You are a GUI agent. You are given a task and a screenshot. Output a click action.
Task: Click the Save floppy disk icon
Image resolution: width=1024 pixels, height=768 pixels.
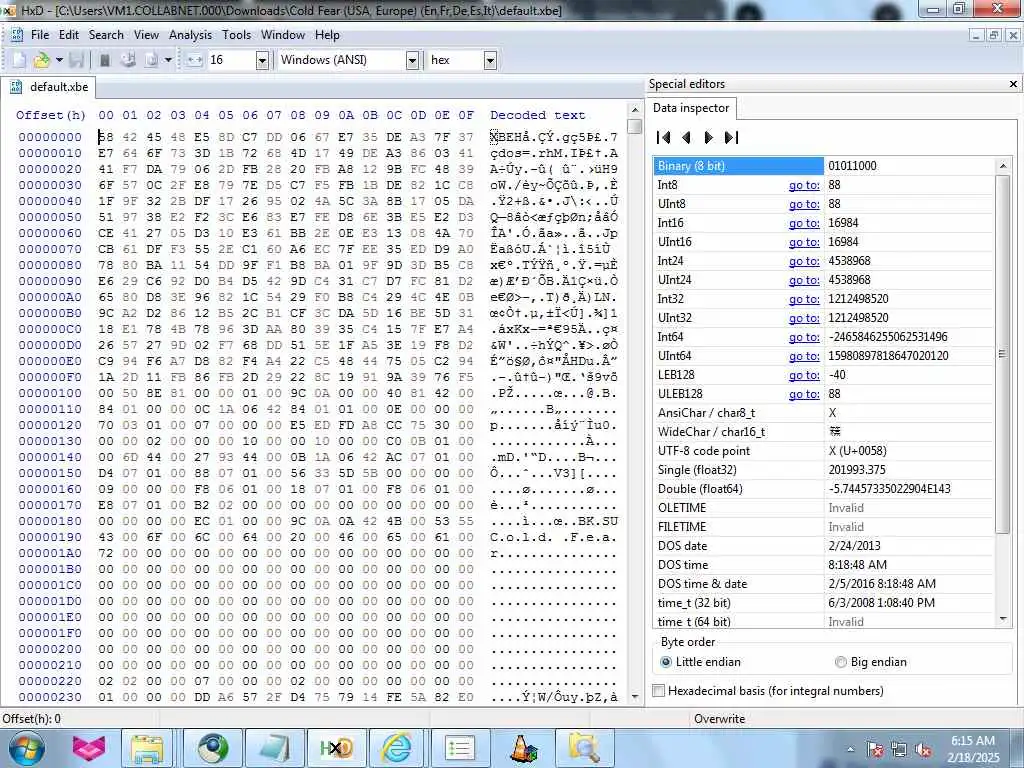[x=76, y=60]
